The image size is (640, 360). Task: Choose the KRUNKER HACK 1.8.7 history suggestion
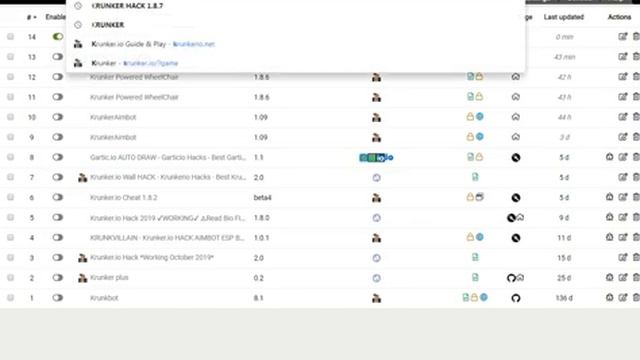tap(296, 6)
